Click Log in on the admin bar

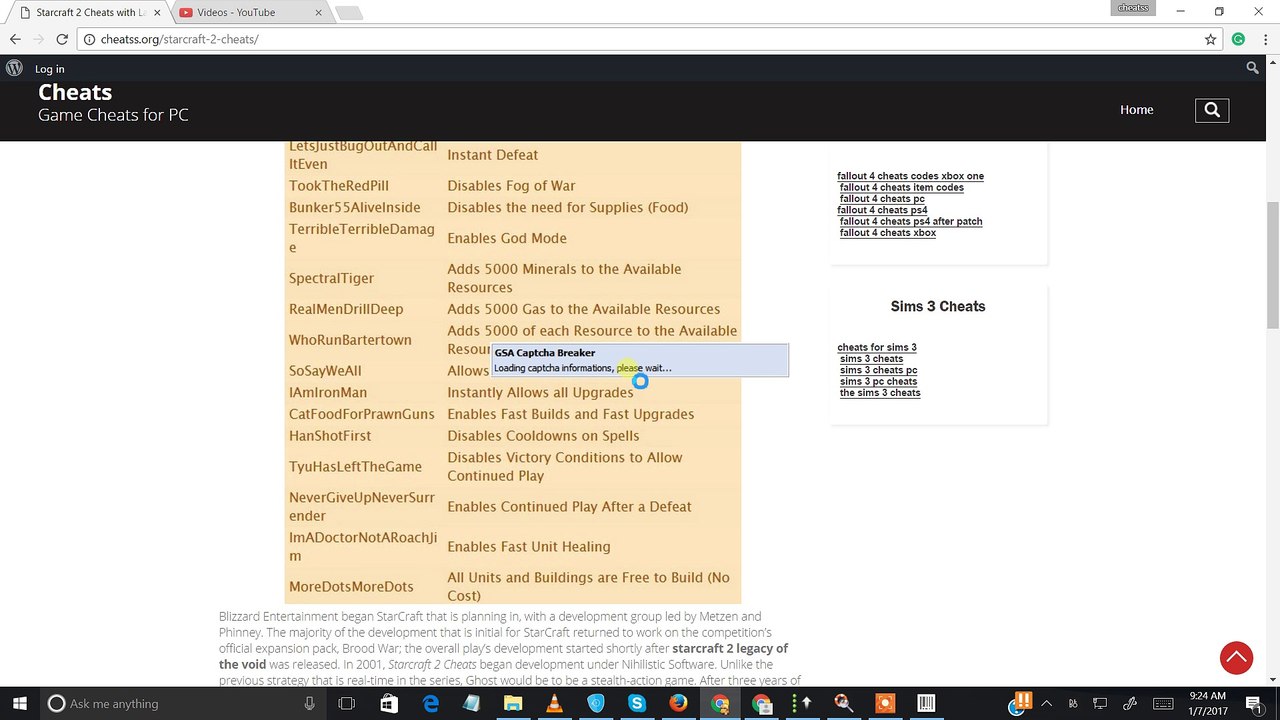tap(49, 69)
